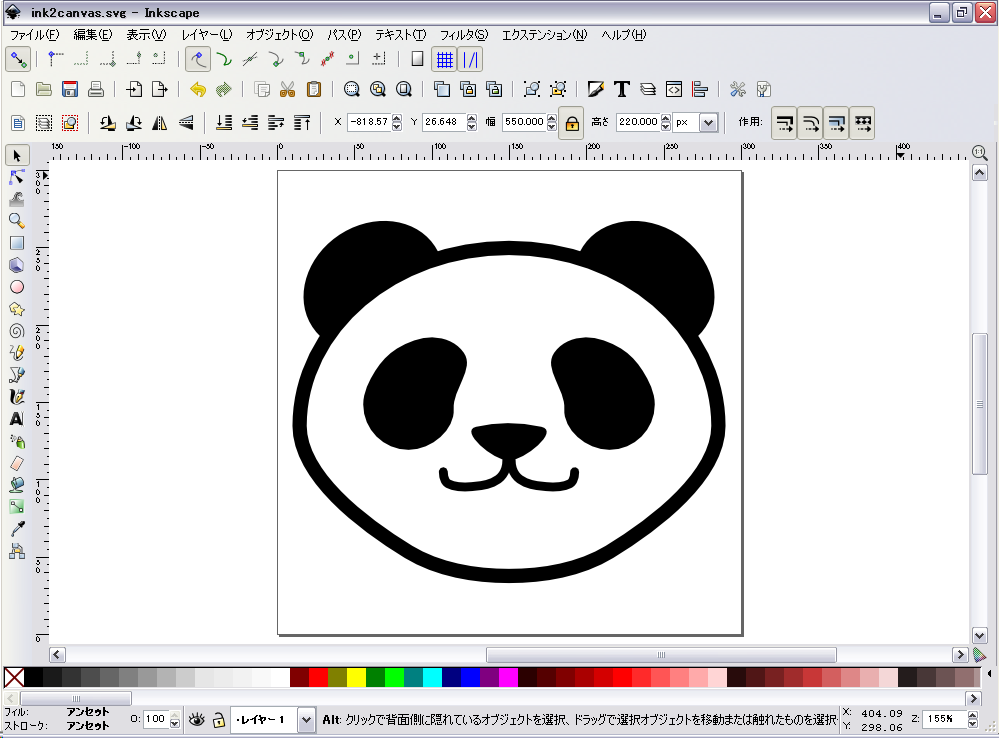Screen dimensions: 999x738
Task: Click the Undo arrow icon
Action: pos(198,89)
